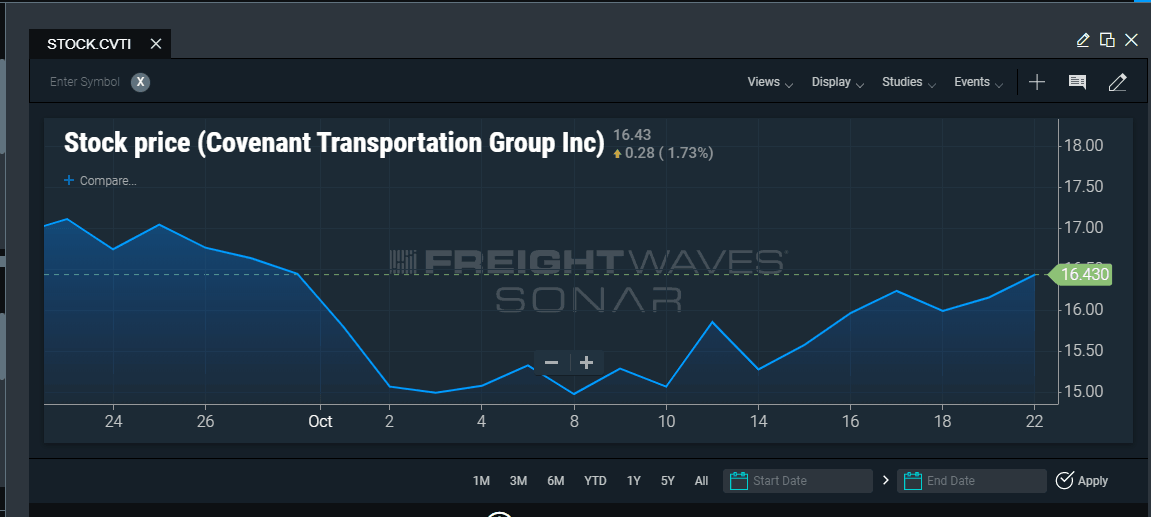Clear the symbol field with X button
The height and width of the screenshot is (517, 1151).
tap(140, 82)
